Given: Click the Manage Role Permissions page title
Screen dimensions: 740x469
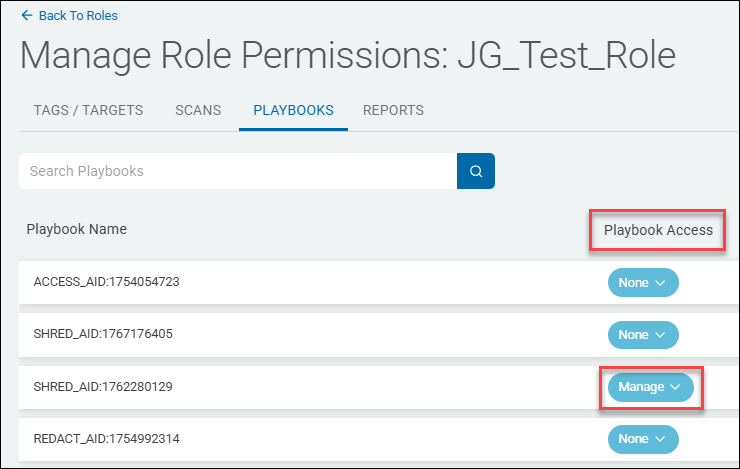Looking at the screenshot, I should coord(347,55).
